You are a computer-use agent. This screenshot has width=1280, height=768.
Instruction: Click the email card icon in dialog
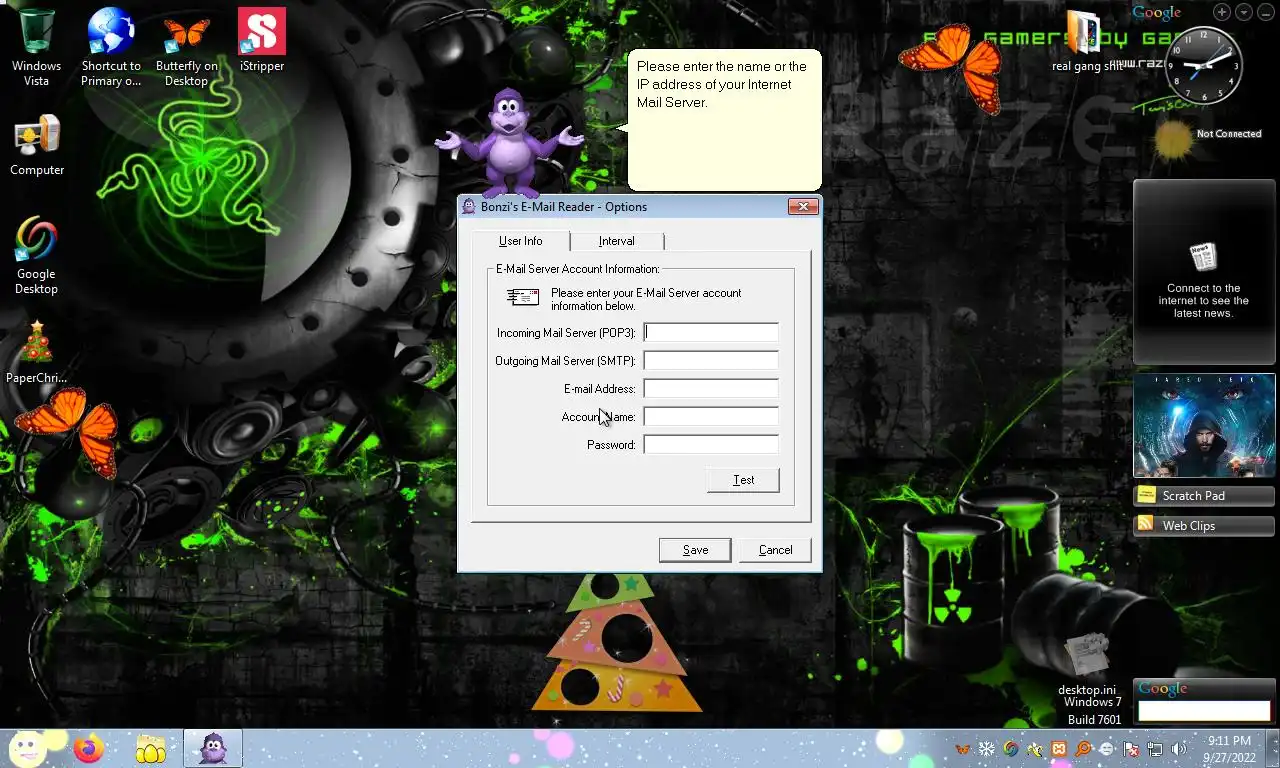tap(523, 297)
